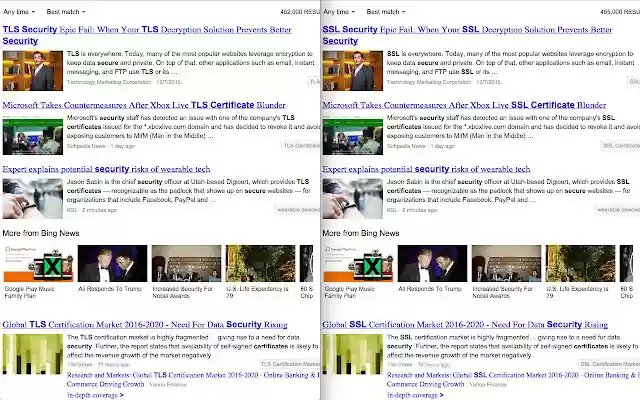Open the Google Play Music Family Plan tile in the right pane

358,272
